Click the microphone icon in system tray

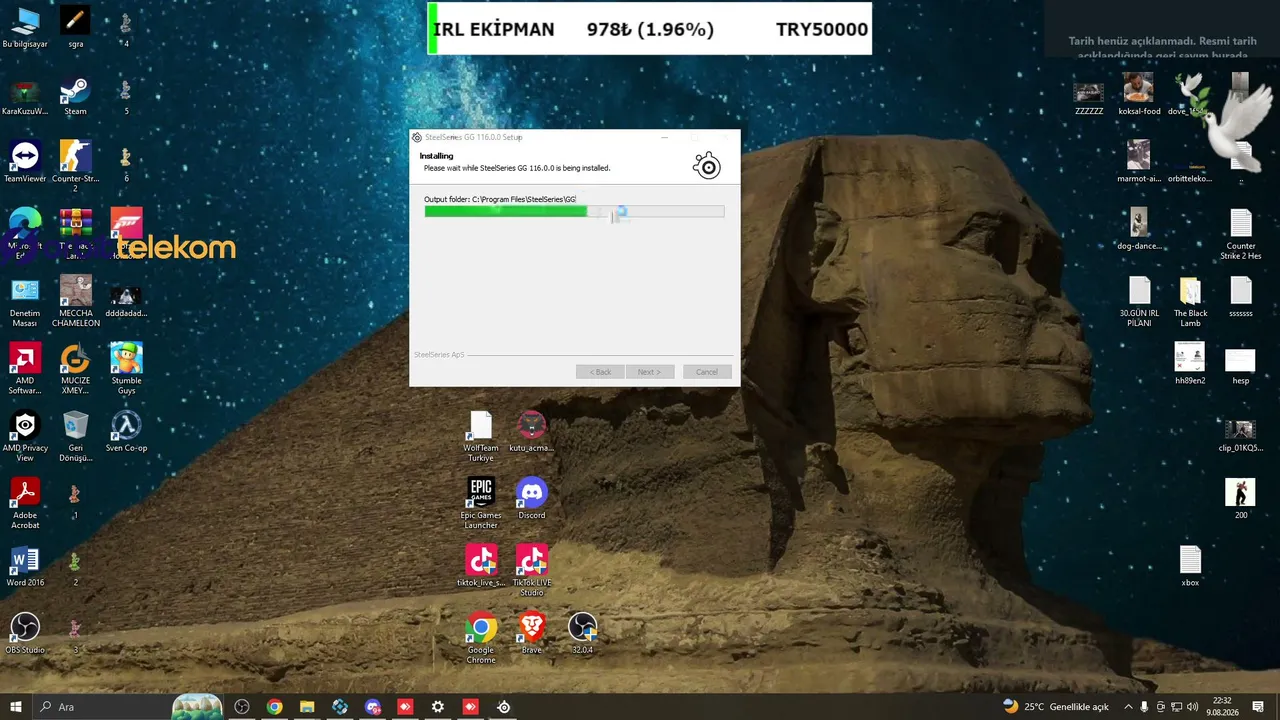1144,707
